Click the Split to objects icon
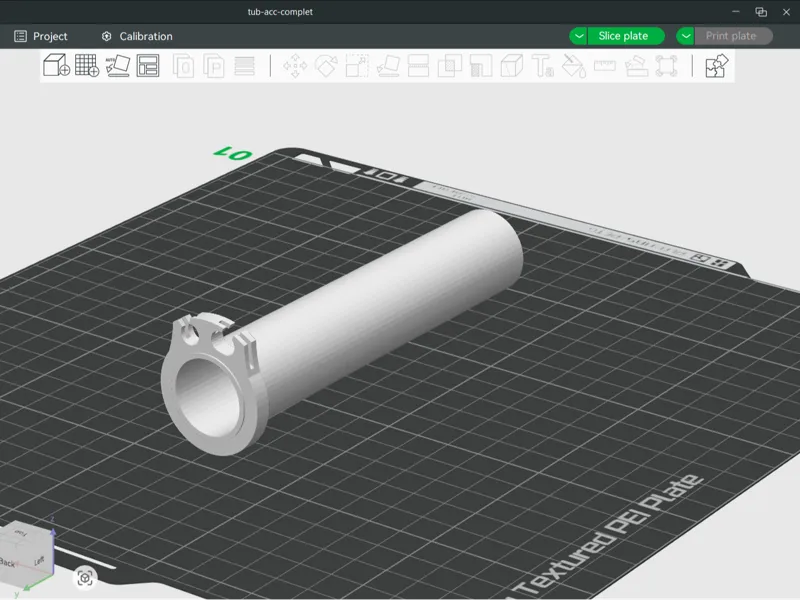This screenshot has height=600, width=800. coord(184,66)
